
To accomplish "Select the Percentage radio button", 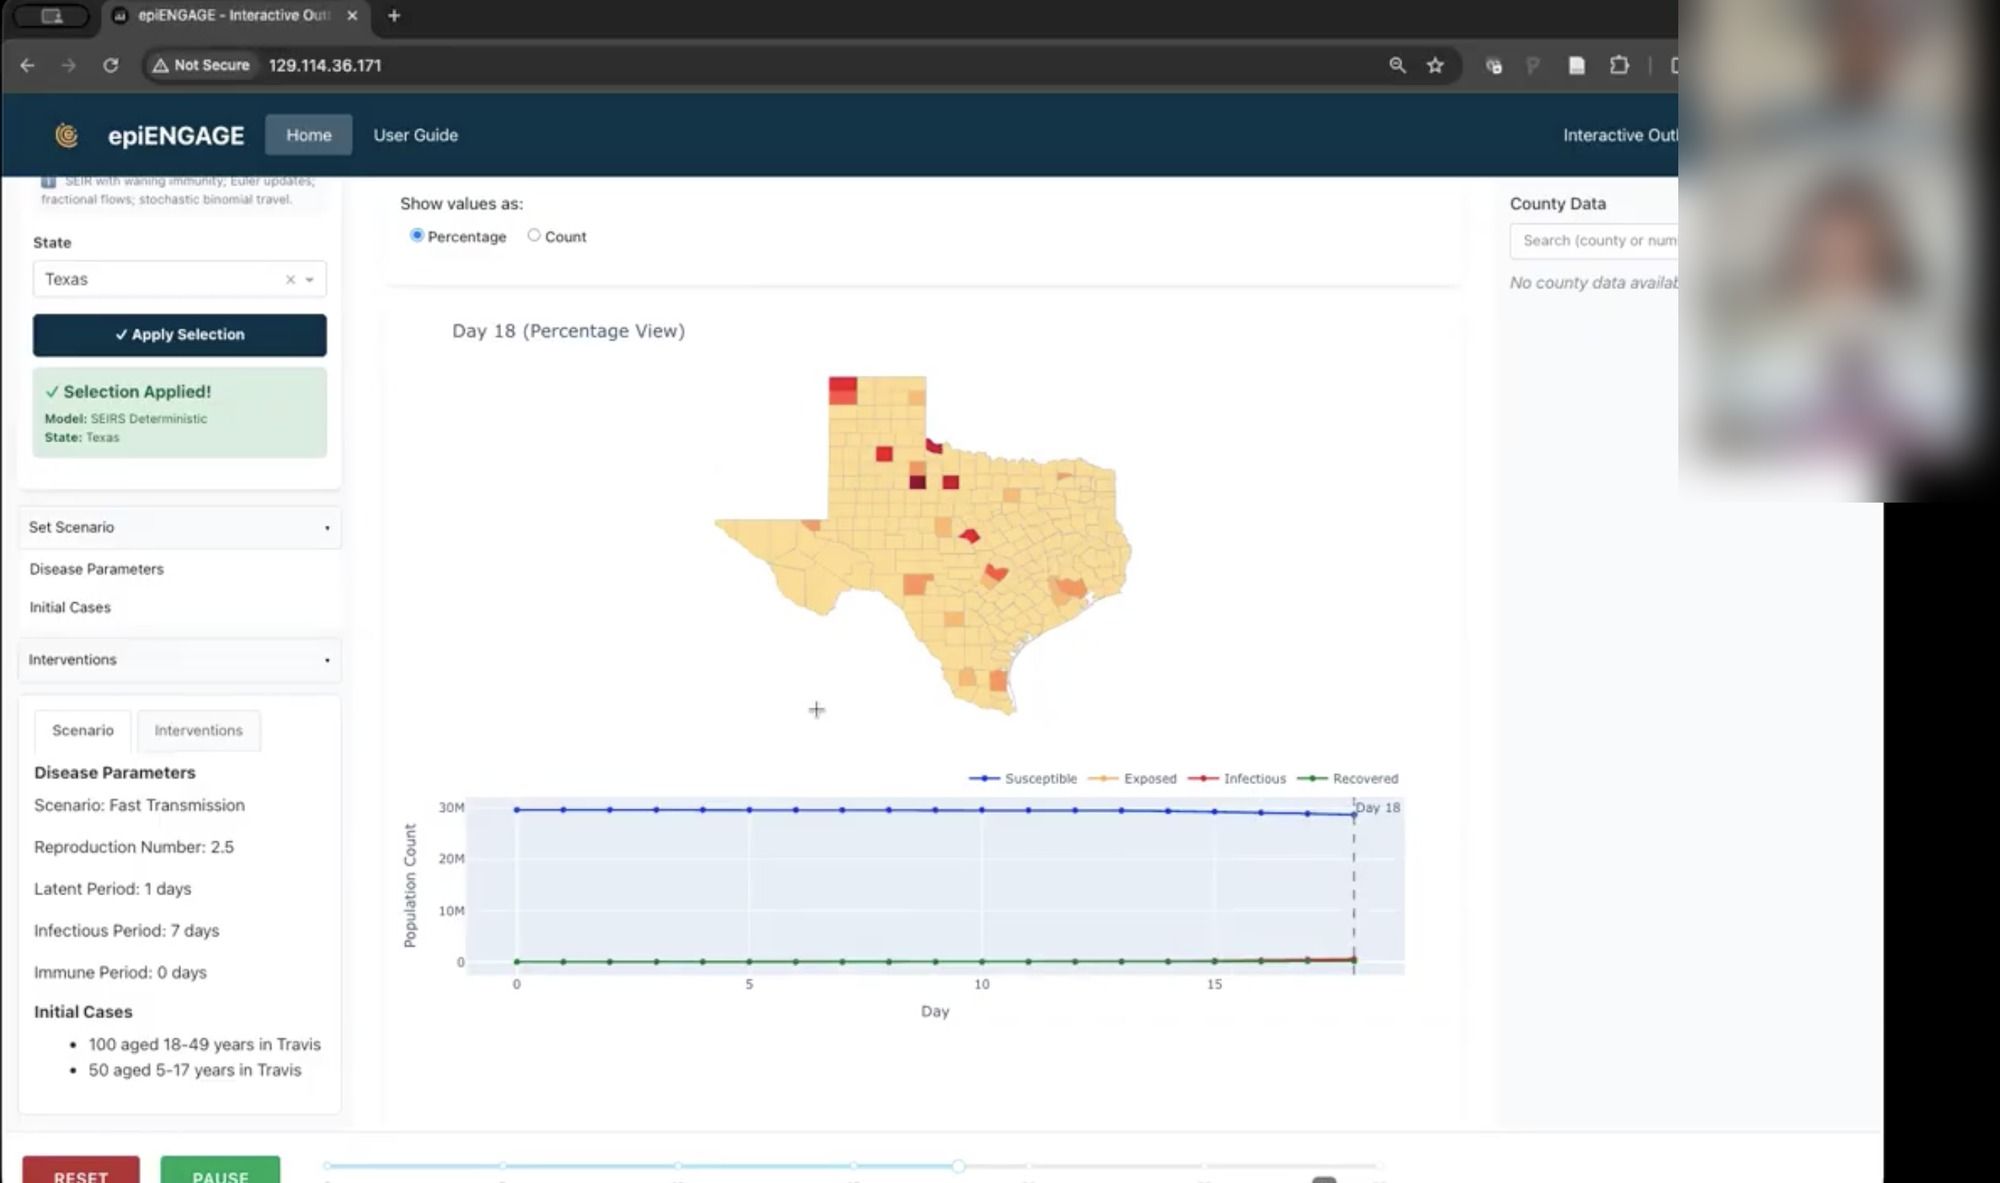I will (x=417, y=235).
